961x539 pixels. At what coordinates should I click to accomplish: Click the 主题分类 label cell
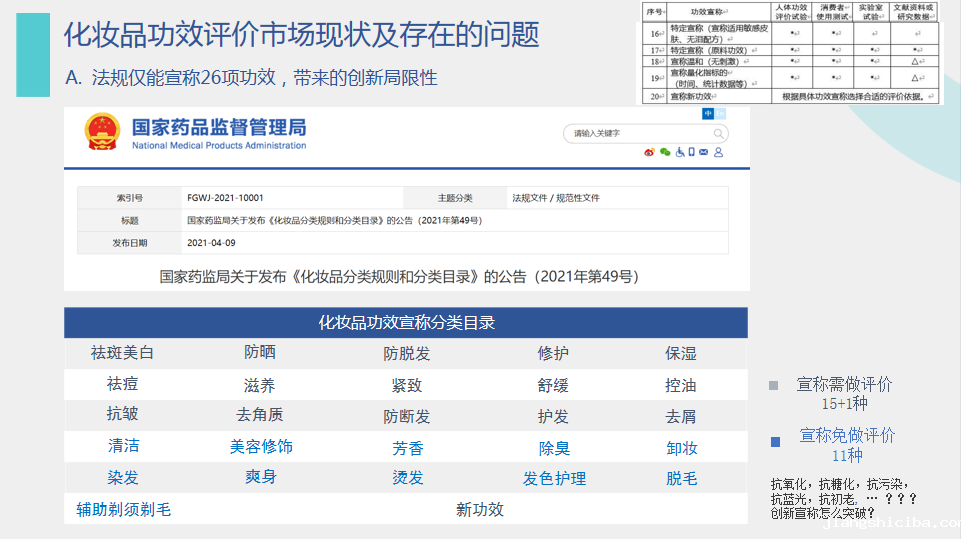pyautogui.click(x=455, y=198)
